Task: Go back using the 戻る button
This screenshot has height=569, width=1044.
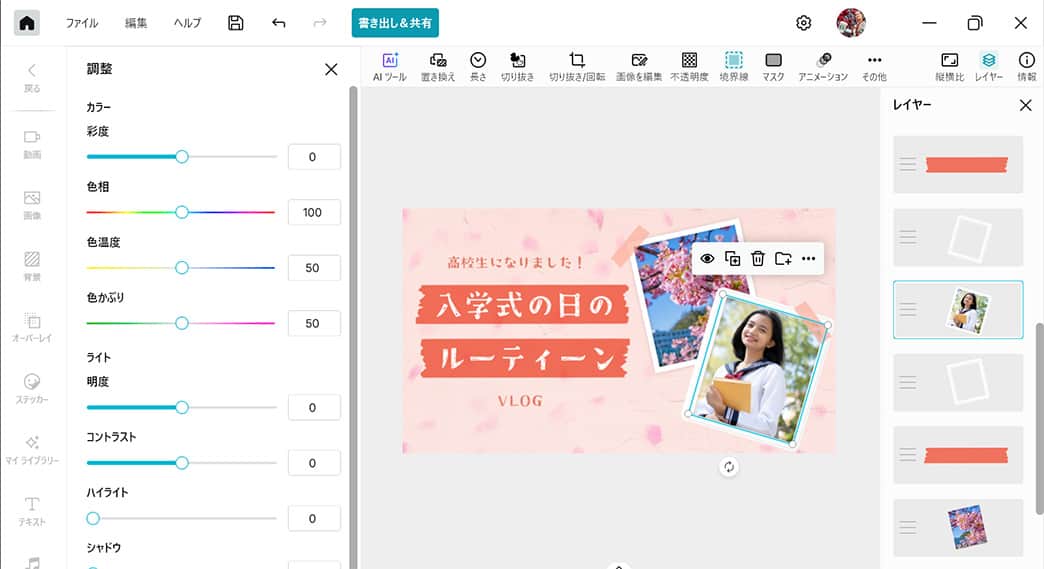Action: 32,77
